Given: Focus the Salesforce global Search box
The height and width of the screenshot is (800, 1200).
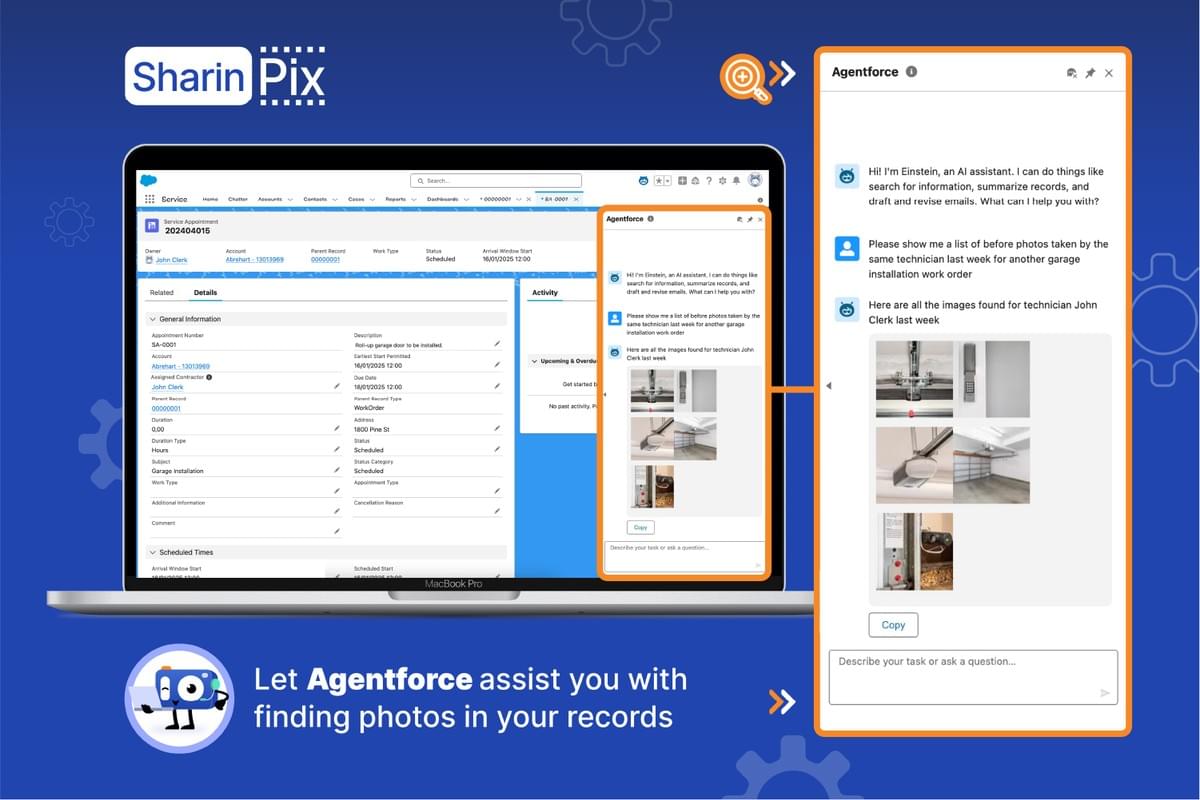Looking at the screenshot, I should (496, 181).
